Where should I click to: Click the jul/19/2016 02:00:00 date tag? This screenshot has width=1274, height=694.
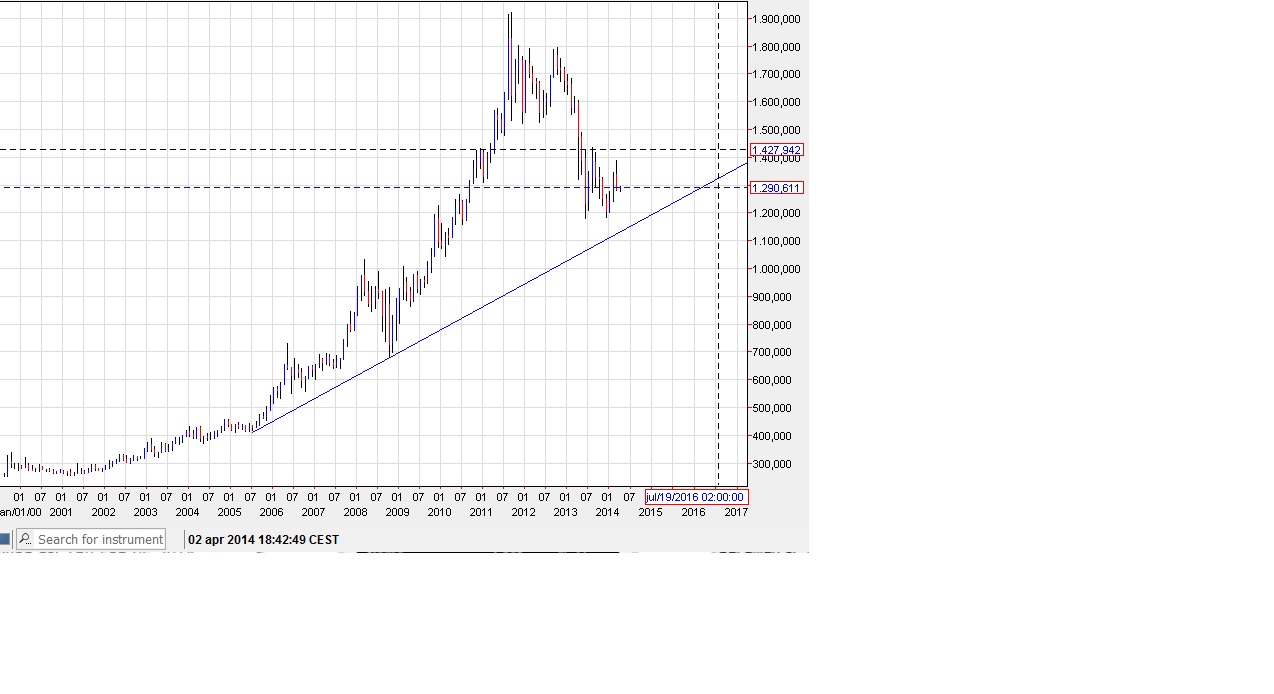696,497
